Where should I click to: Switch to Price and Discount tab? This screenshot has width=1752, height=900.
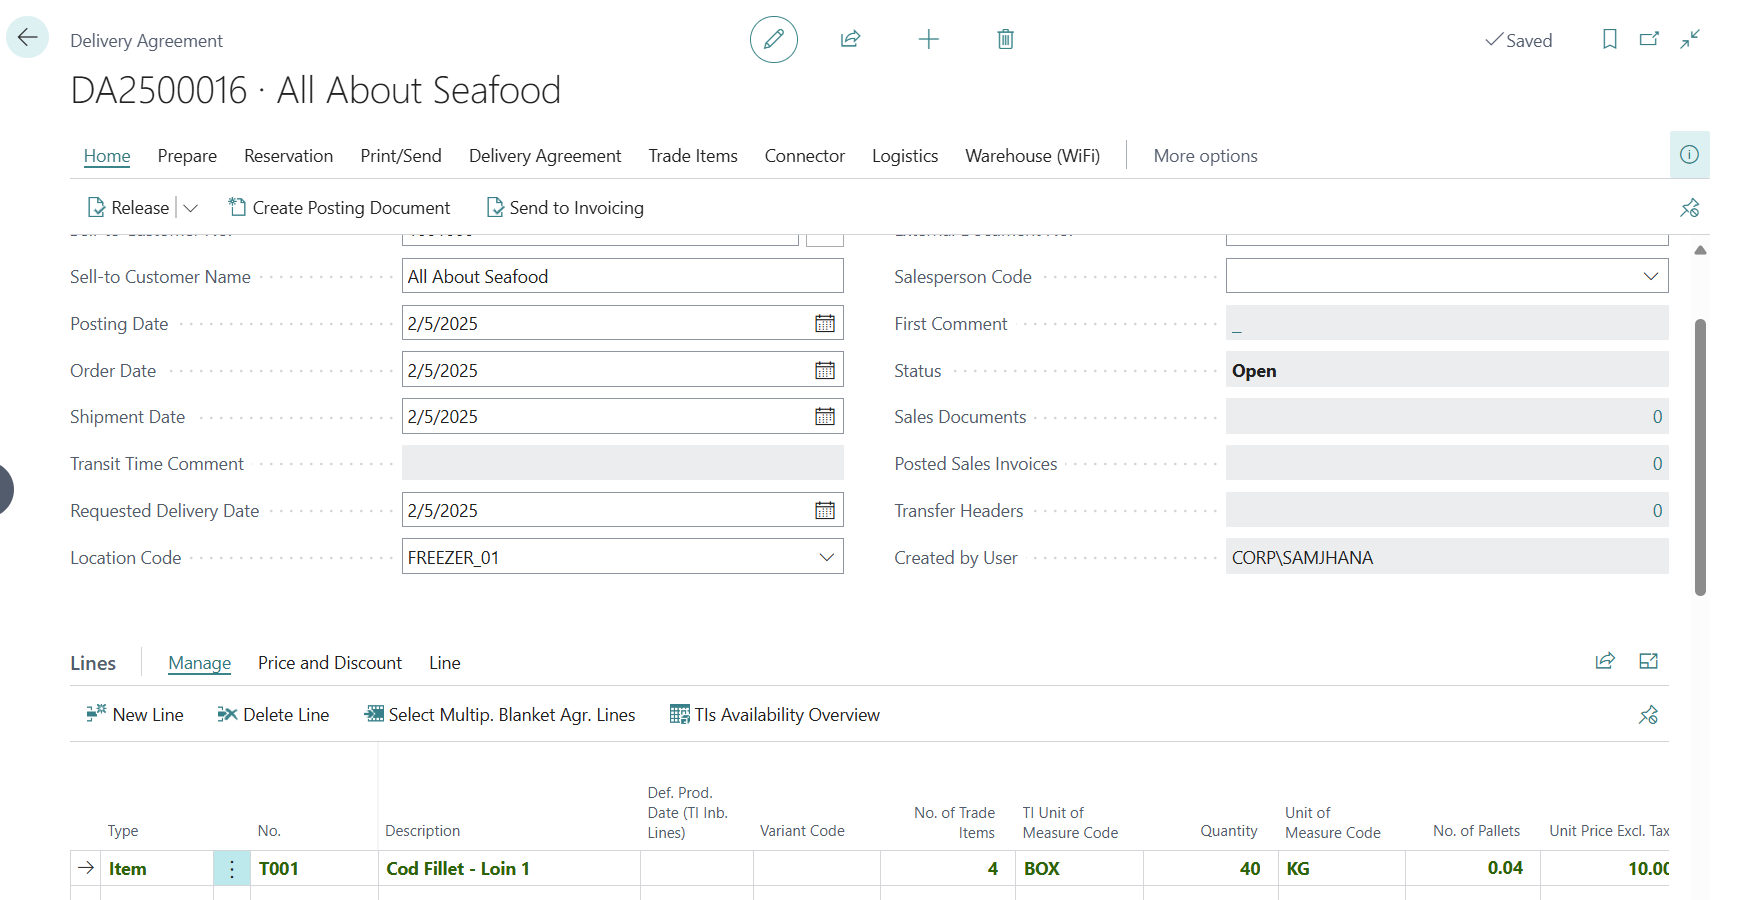pos(329,663)
